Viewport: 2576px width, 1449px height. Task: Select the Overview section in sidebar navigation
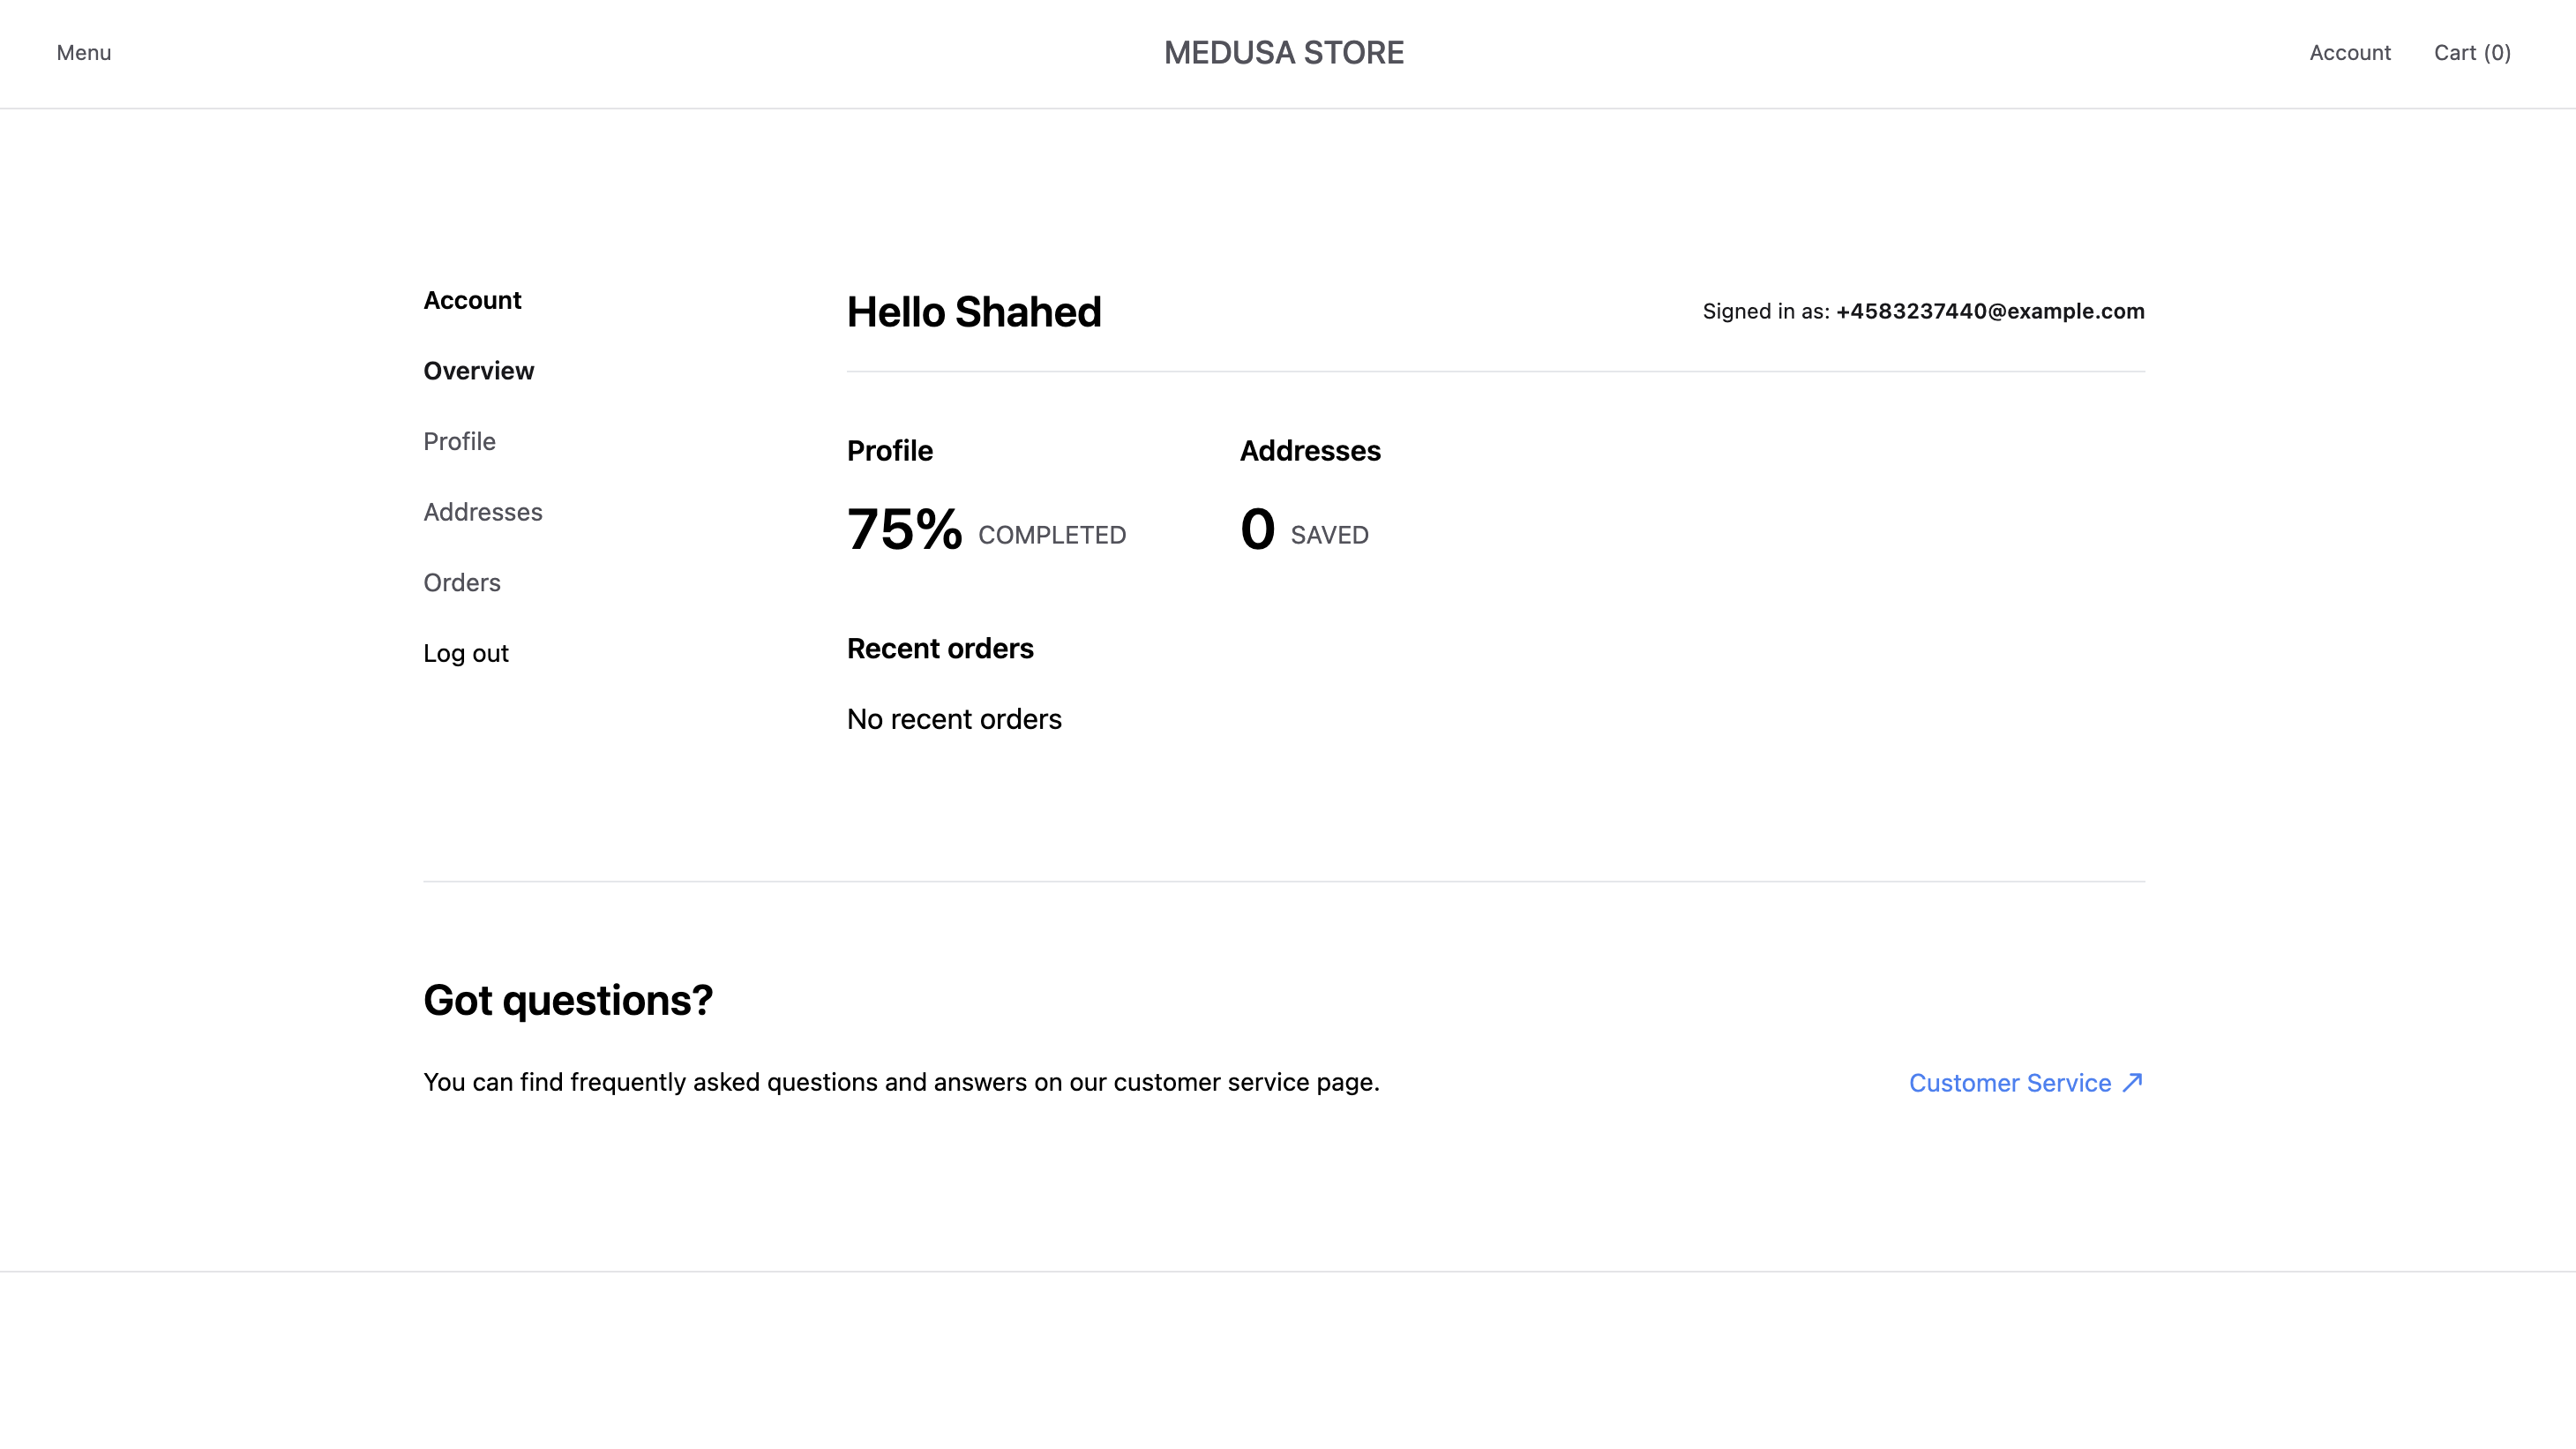pos(478,370)
